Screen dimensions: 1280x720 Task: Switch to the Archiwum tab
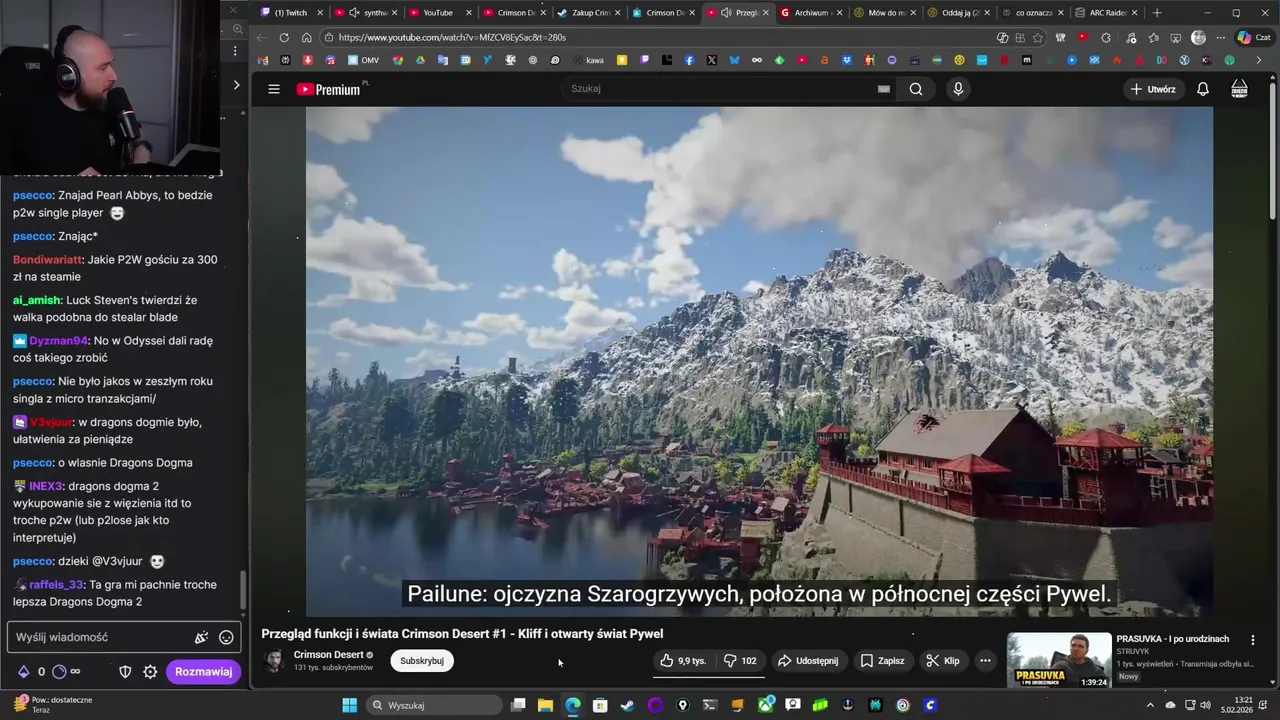coord(813,13)
